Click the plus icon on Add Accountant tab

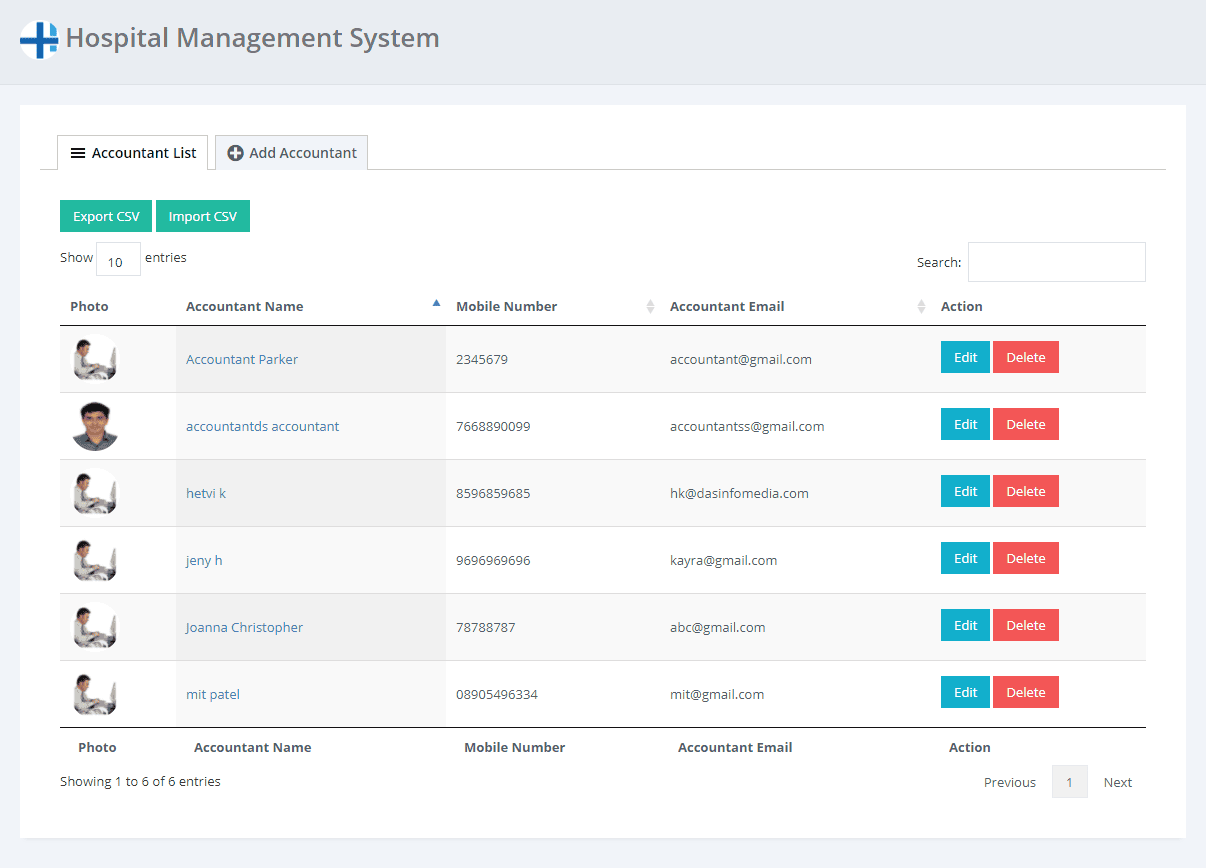[x=235, y=153]
